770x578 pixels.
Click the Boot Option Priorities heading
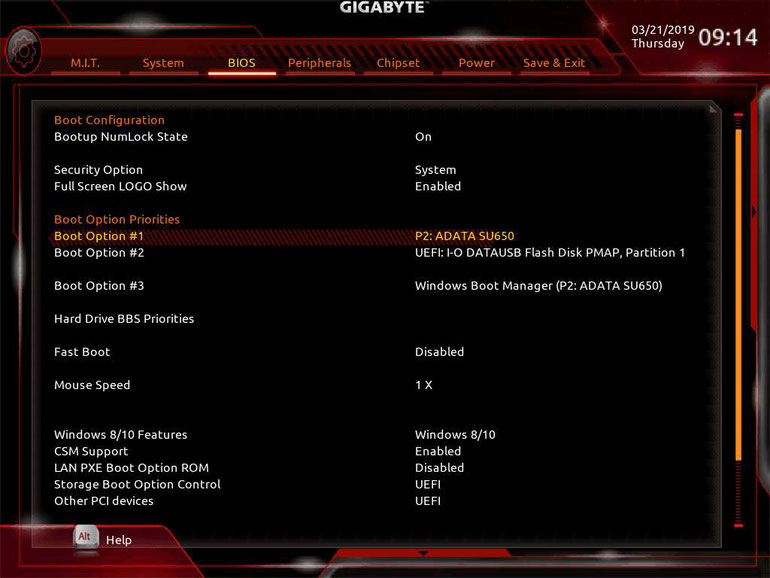(117, 219)
